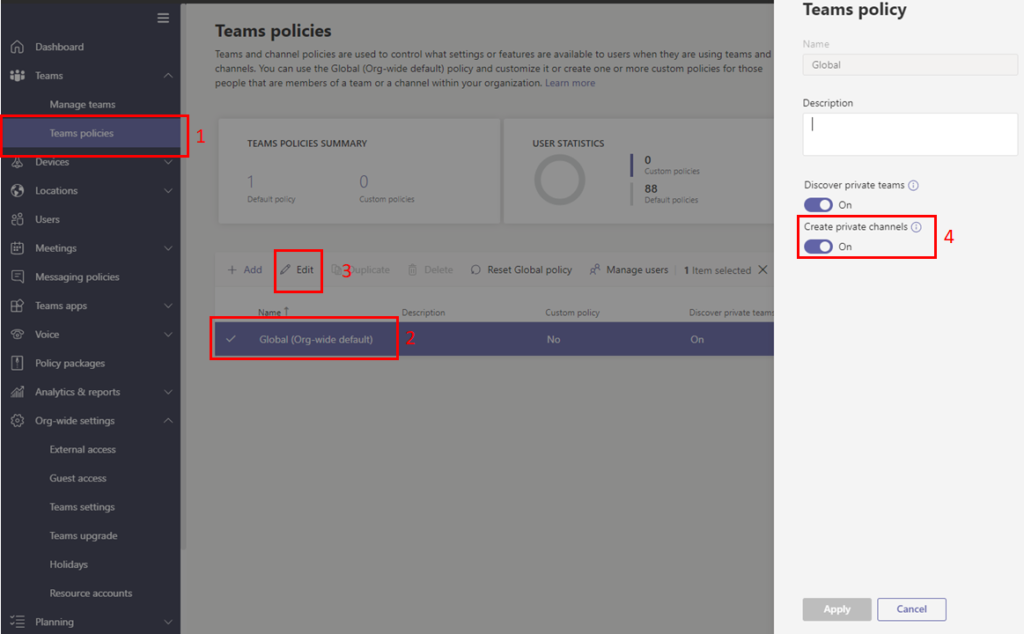Open Resource accounts in sidebar

pyautogui.click(x=91, y=592)
